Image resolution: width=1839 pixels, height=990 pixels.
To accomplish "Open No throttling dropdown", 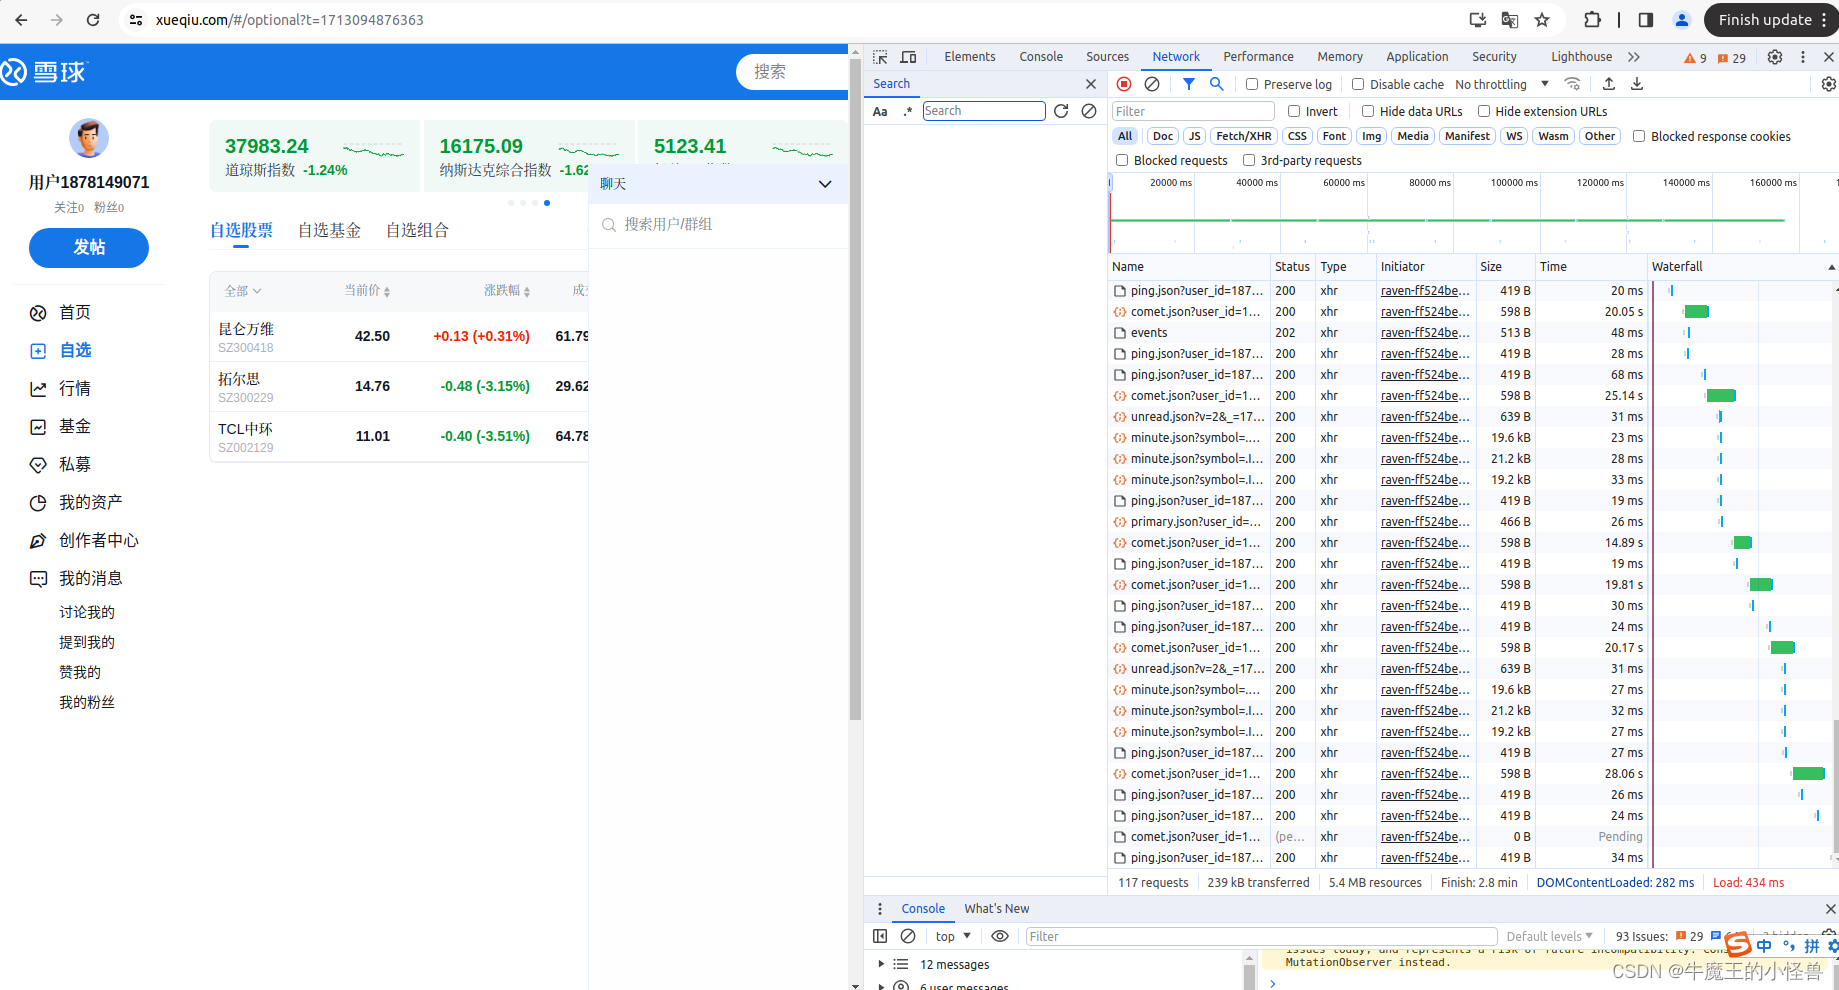I will 1502,84.
